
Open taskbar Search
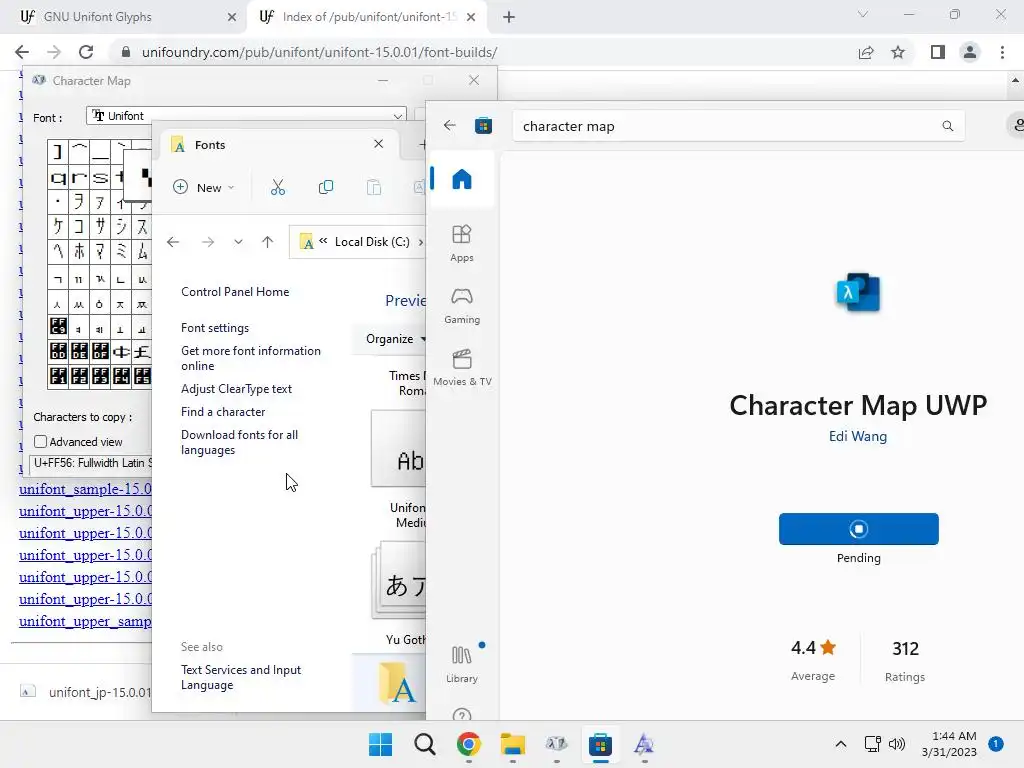point(424,744)
